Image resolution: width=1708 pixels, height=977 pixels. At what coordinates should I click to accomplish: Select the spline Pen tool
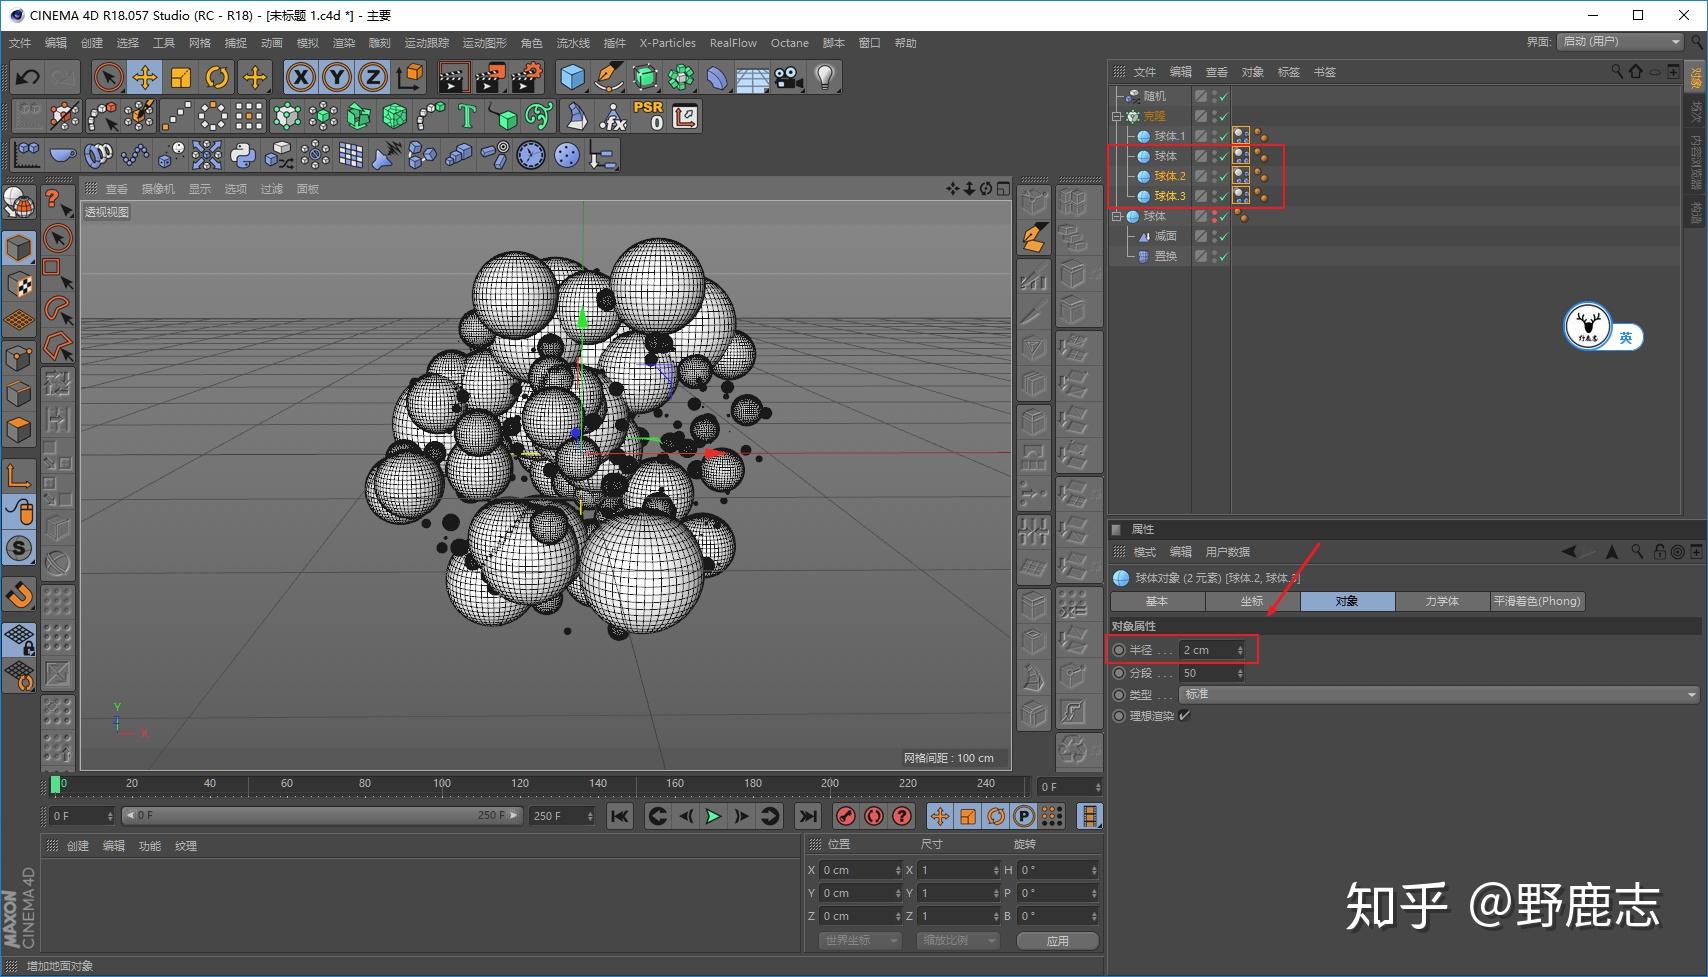(608, 77)
